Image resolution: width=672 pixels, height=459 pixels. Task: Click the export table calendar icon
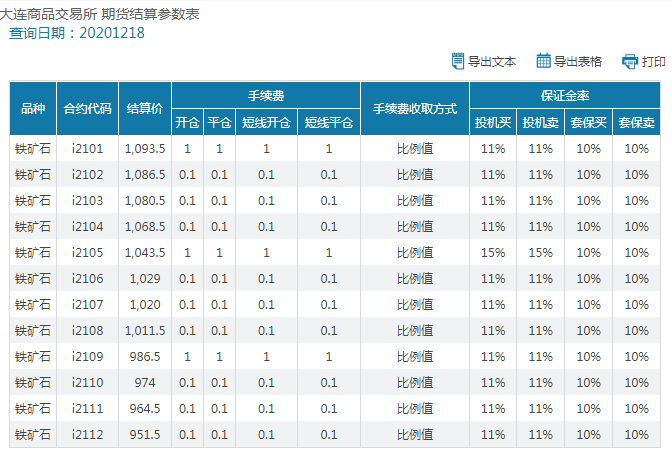[x=543, y=61]
